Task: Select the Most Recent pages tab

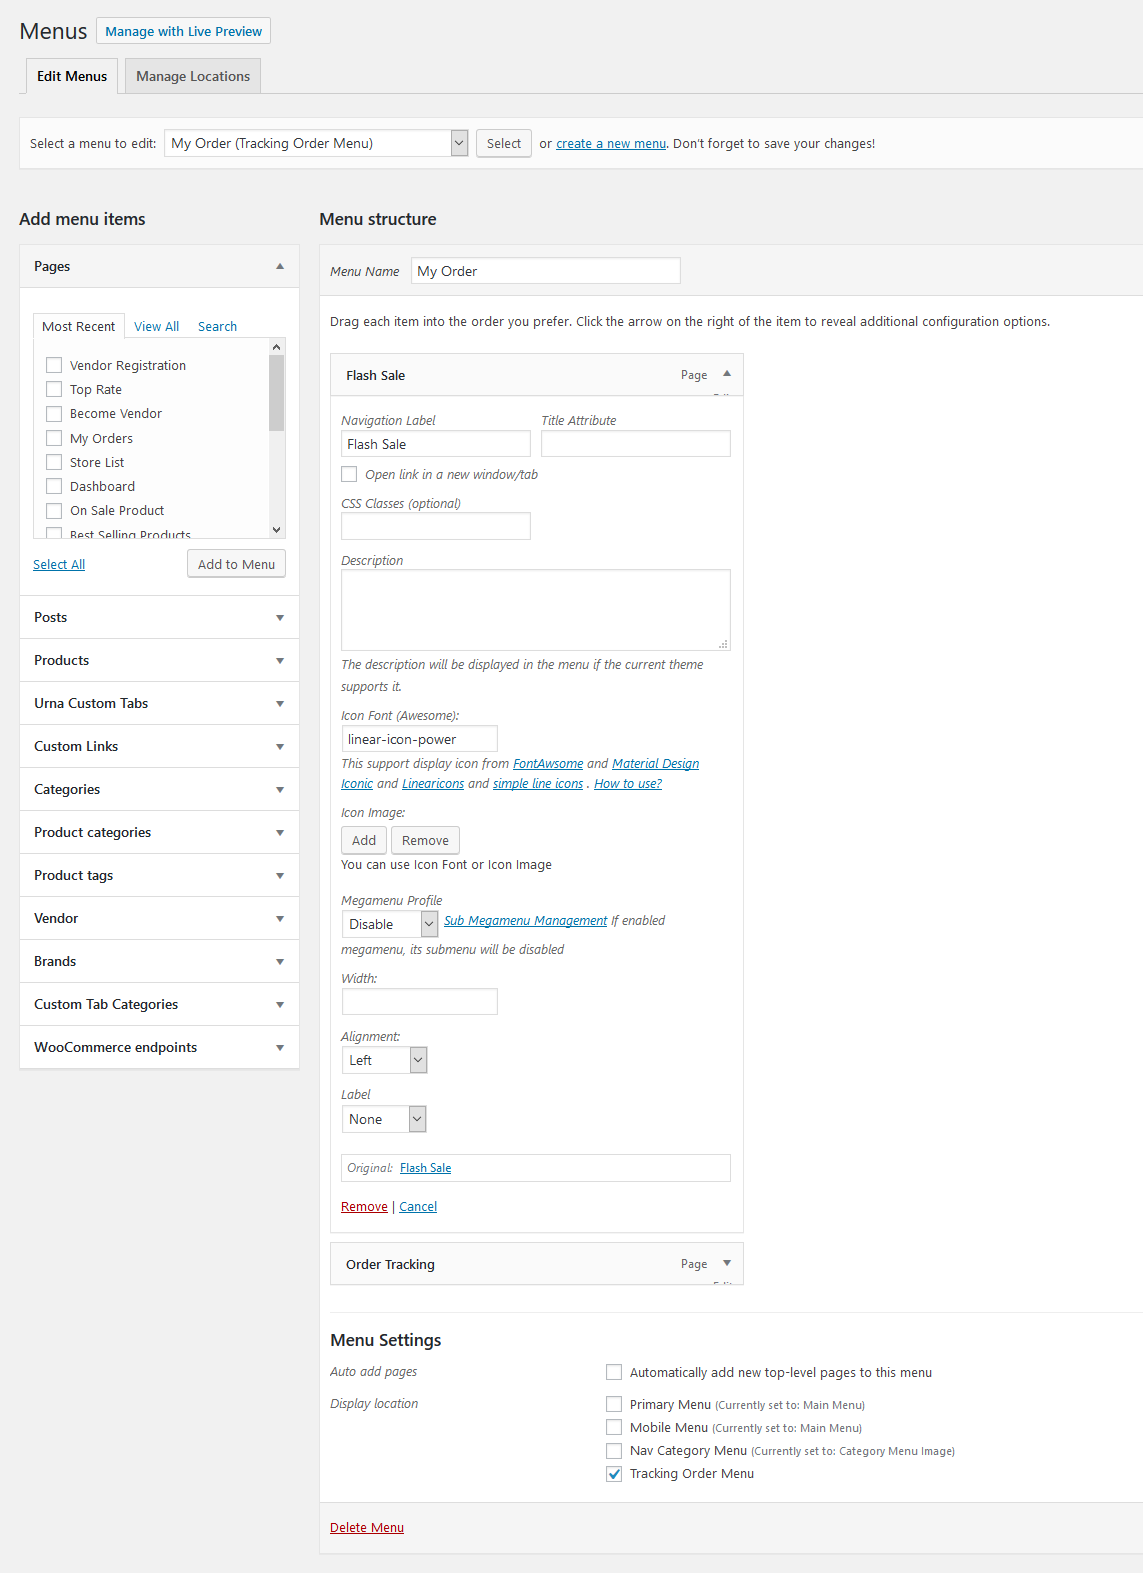Action: [79, 326]
